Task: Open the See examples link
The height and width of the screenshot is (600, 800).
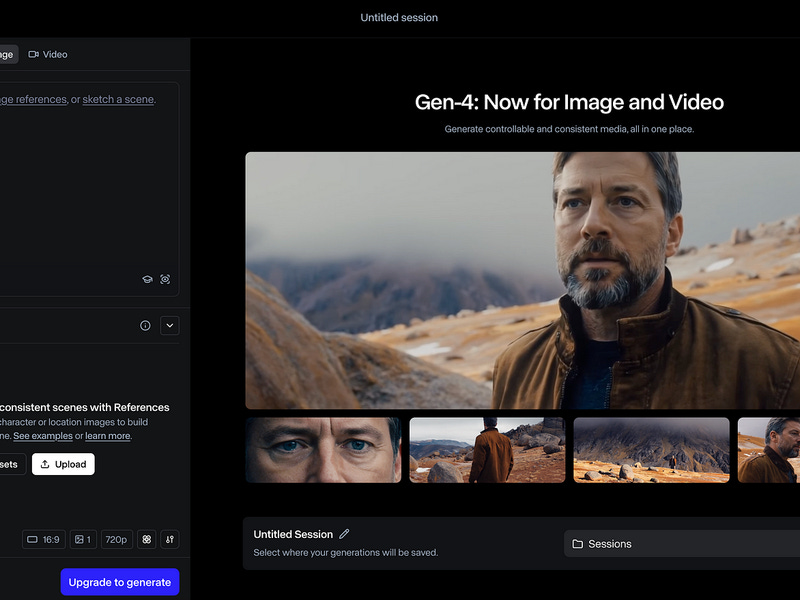Action: coord(43,436)
